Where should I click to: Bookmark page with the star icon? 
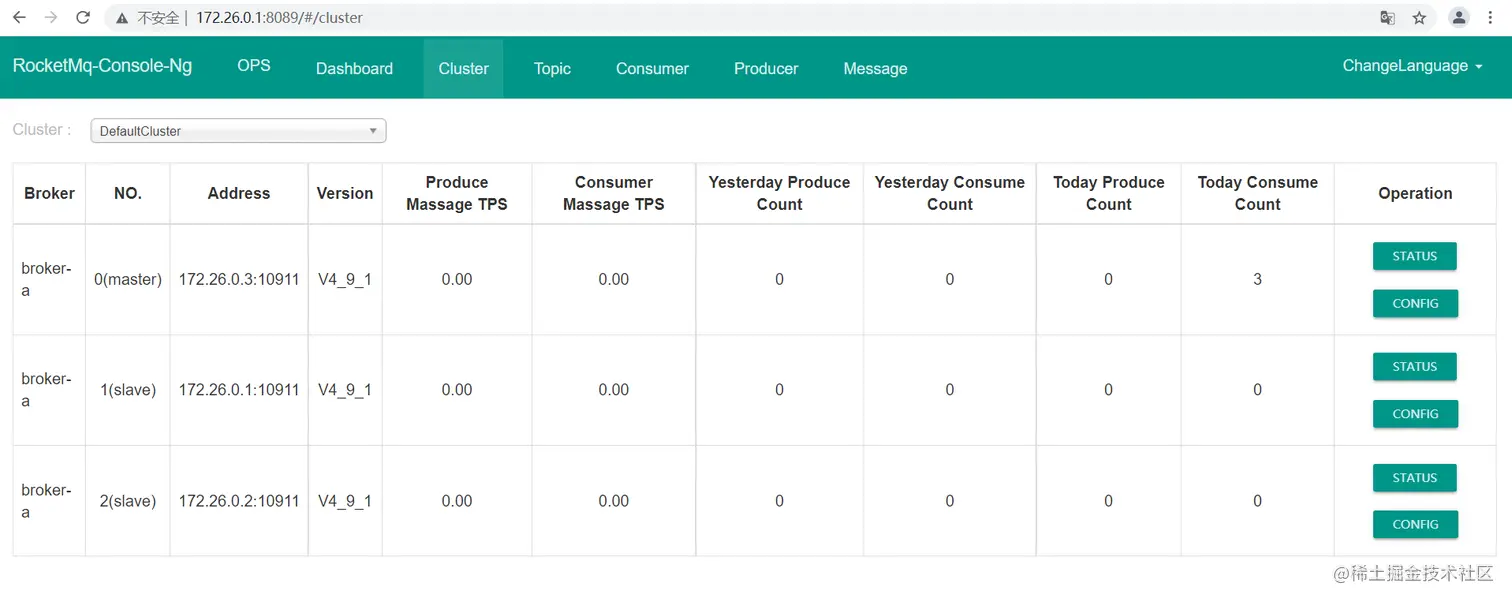pyautogui.click(x=1419, y=18)
